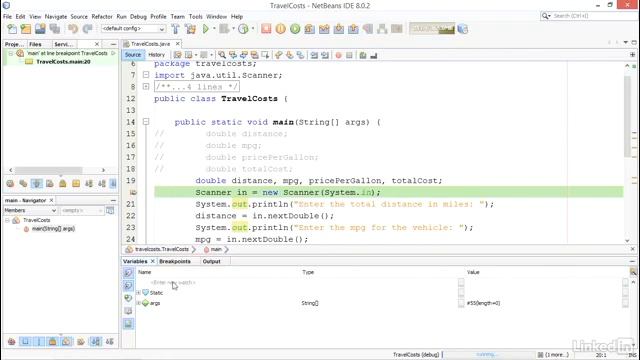Collapse the import code fold on line 7

146,75
